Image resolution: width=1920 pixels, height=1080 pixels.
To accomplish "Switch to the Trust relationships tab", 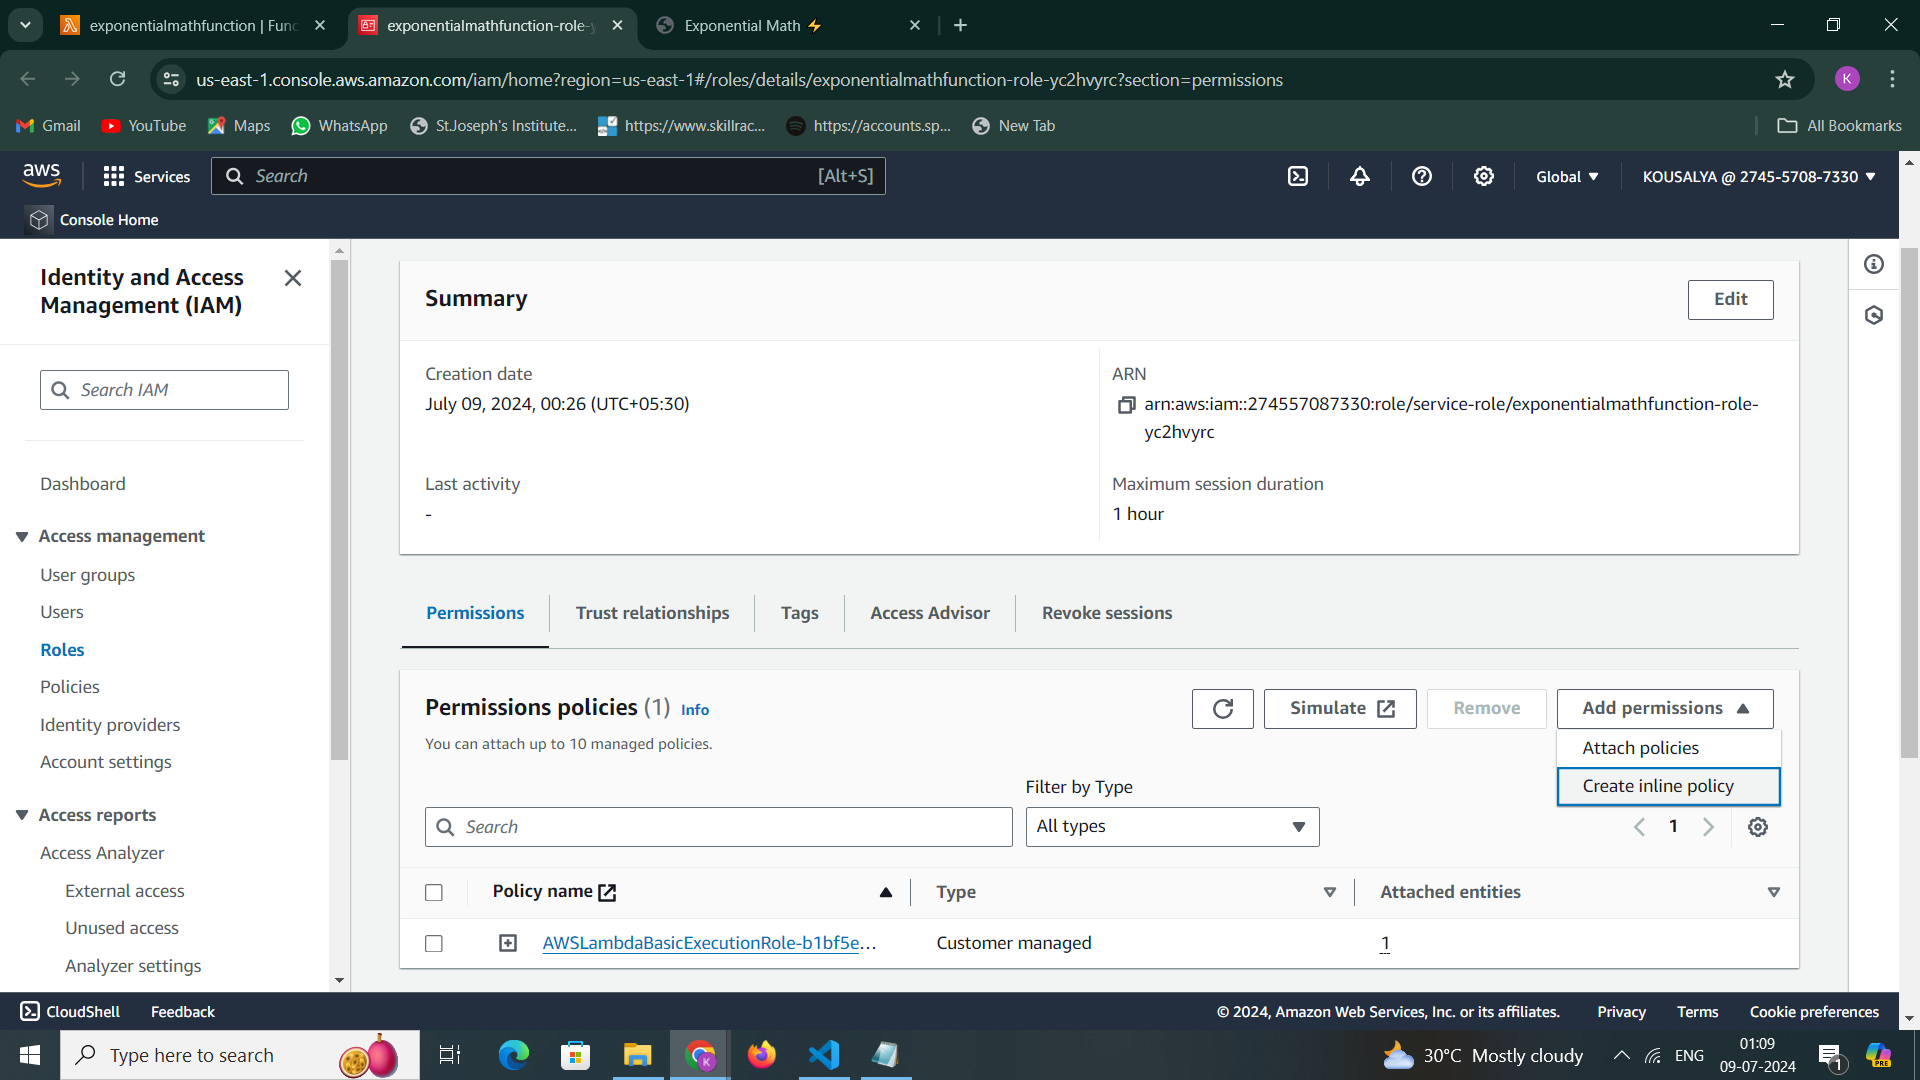I will (652, 613).
